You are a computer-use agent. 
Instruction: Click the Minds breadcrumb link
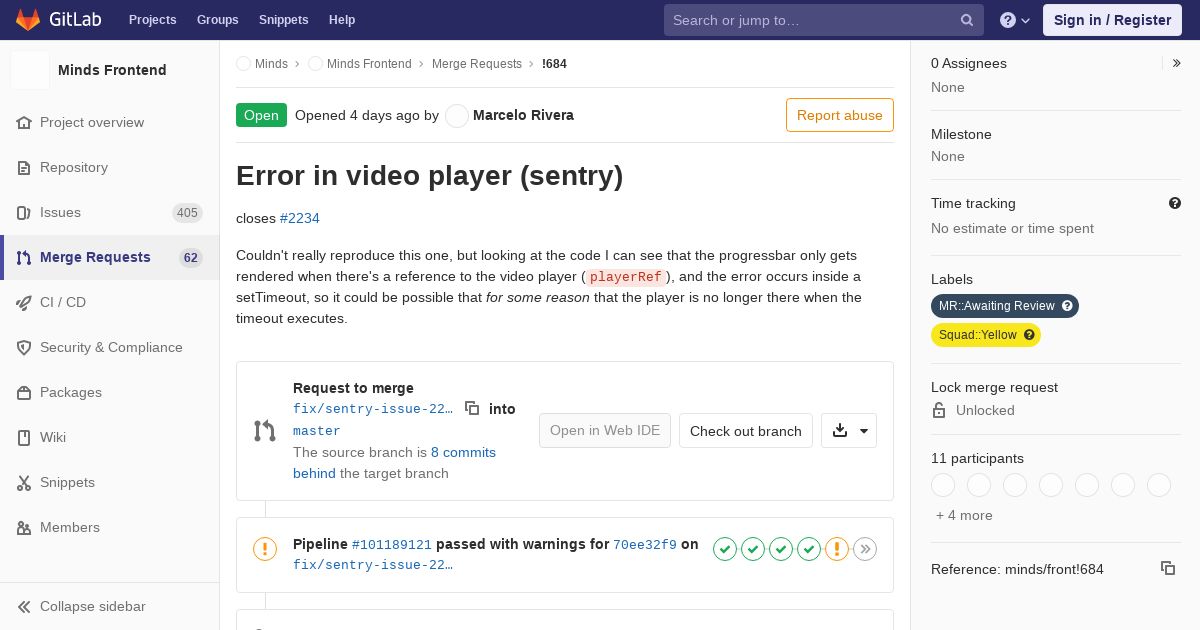tap(271, 64)
